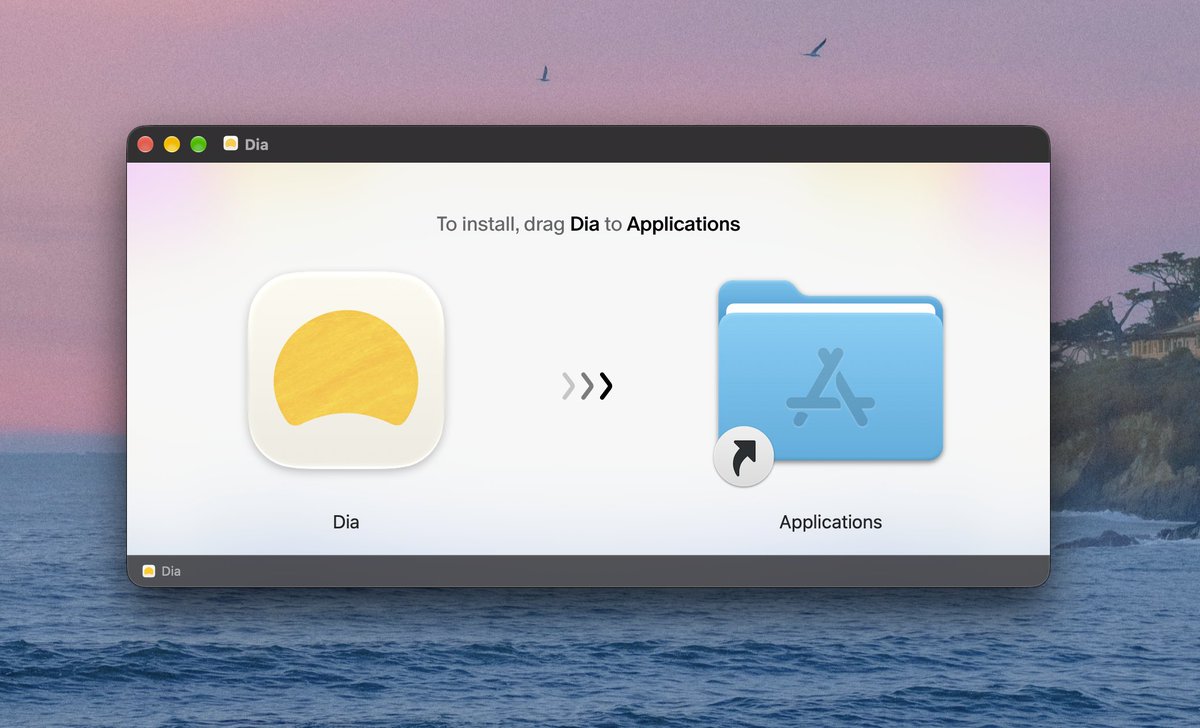Select the Dia app icon
The width and height of the screenshot is (1200, 728).
click(346, 371)
